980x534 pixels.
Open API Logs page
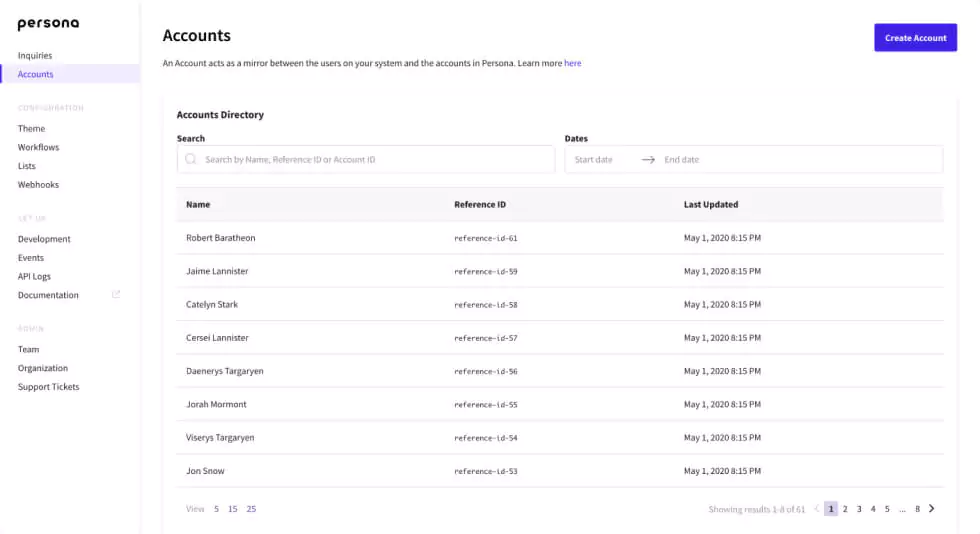coord(34,276)
